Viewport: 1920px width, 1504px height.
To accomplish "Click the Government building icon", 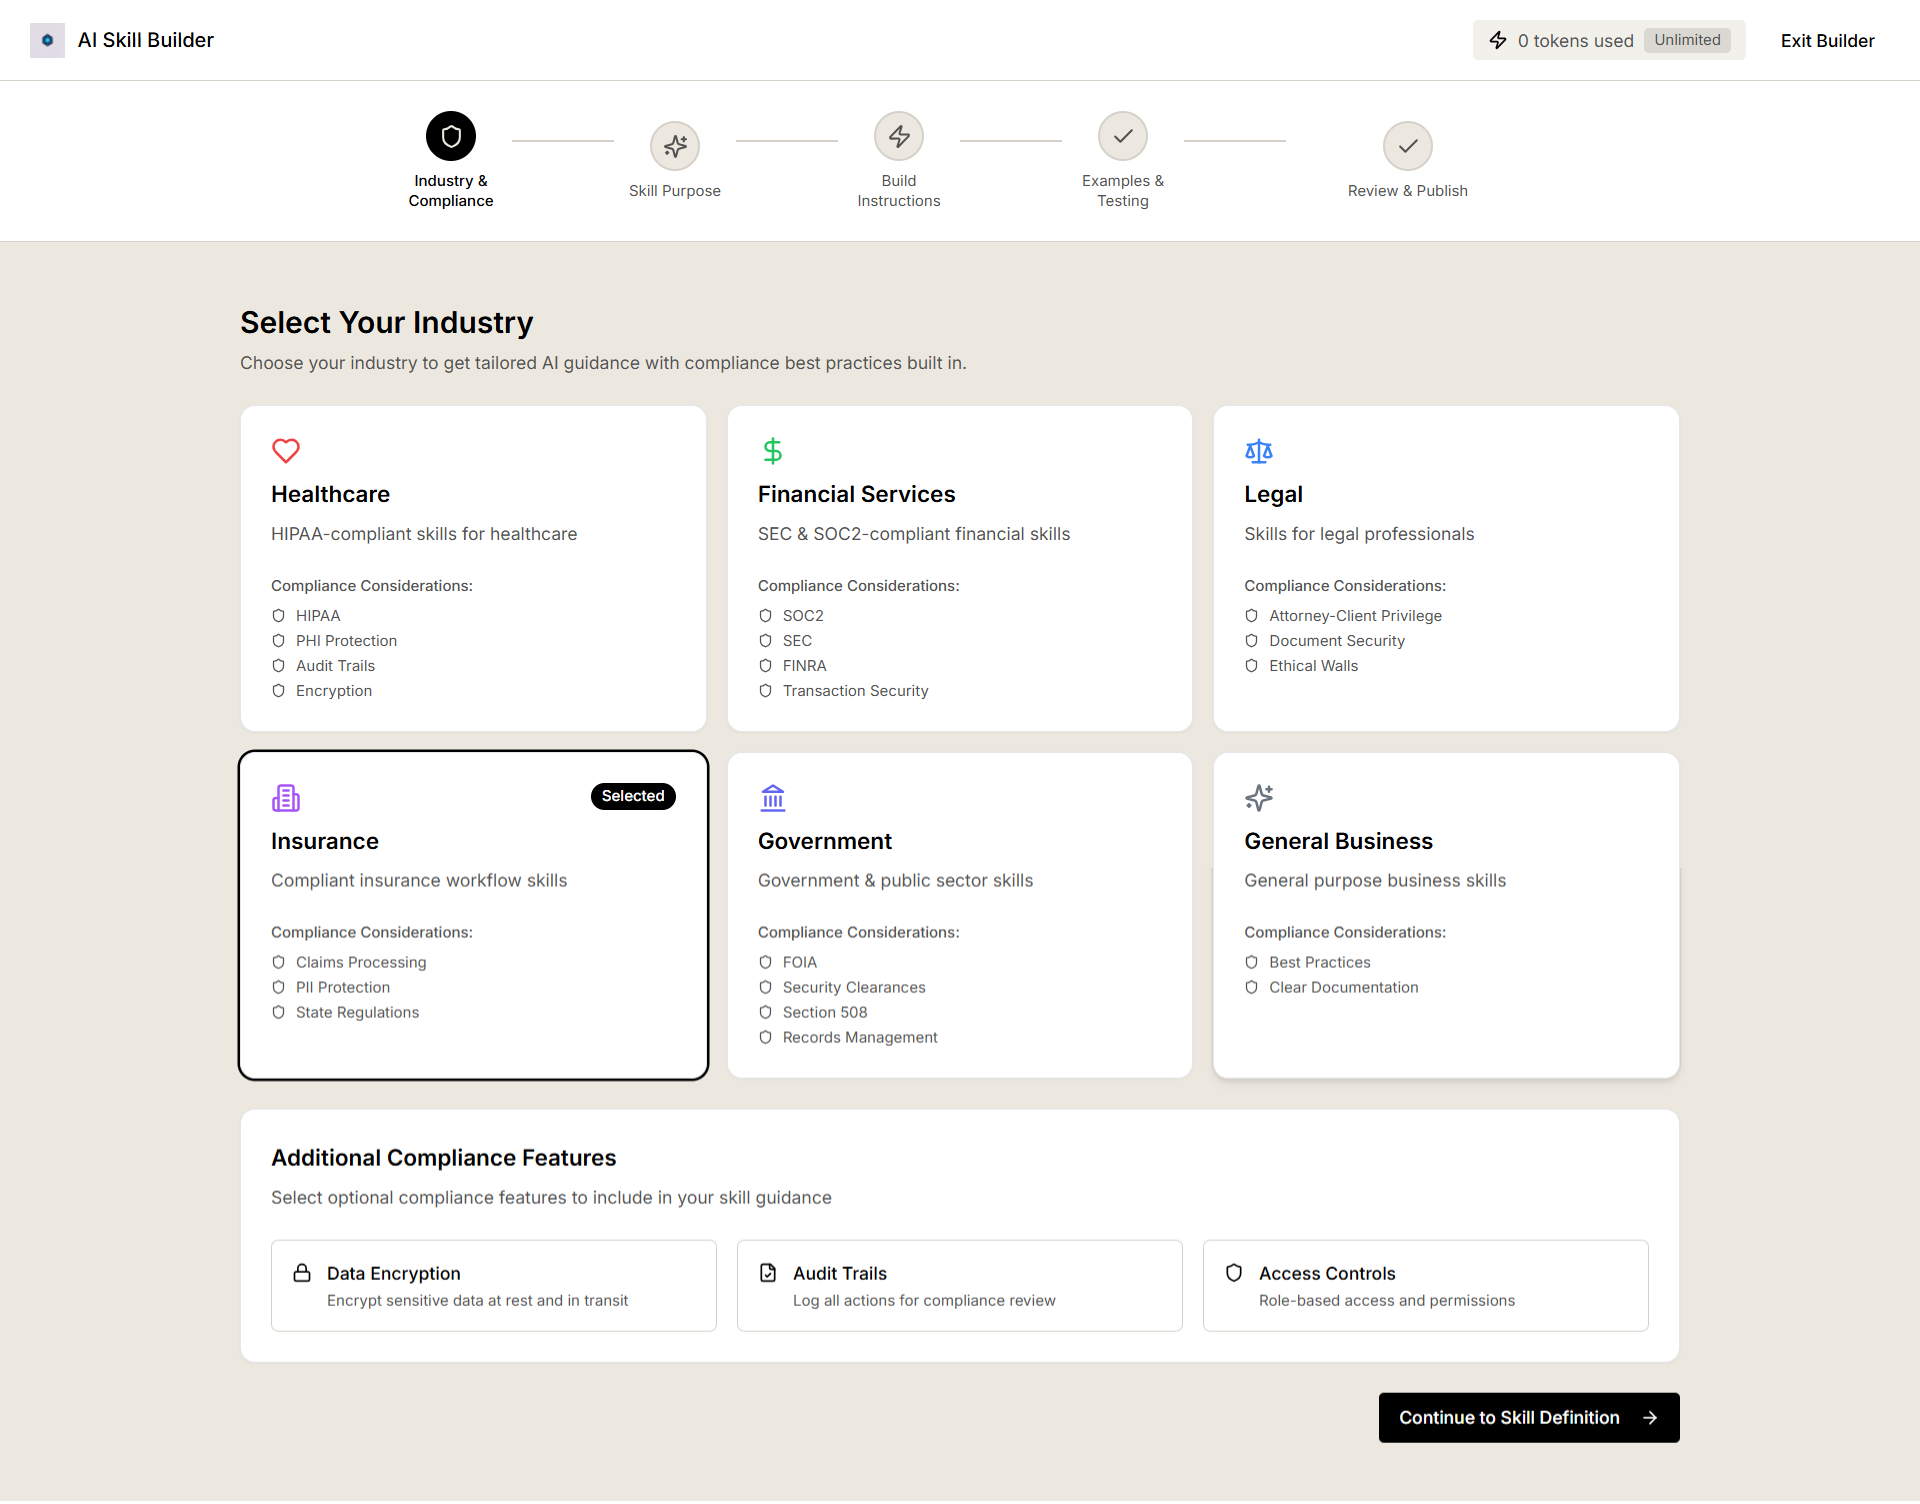I will [773, 798].
